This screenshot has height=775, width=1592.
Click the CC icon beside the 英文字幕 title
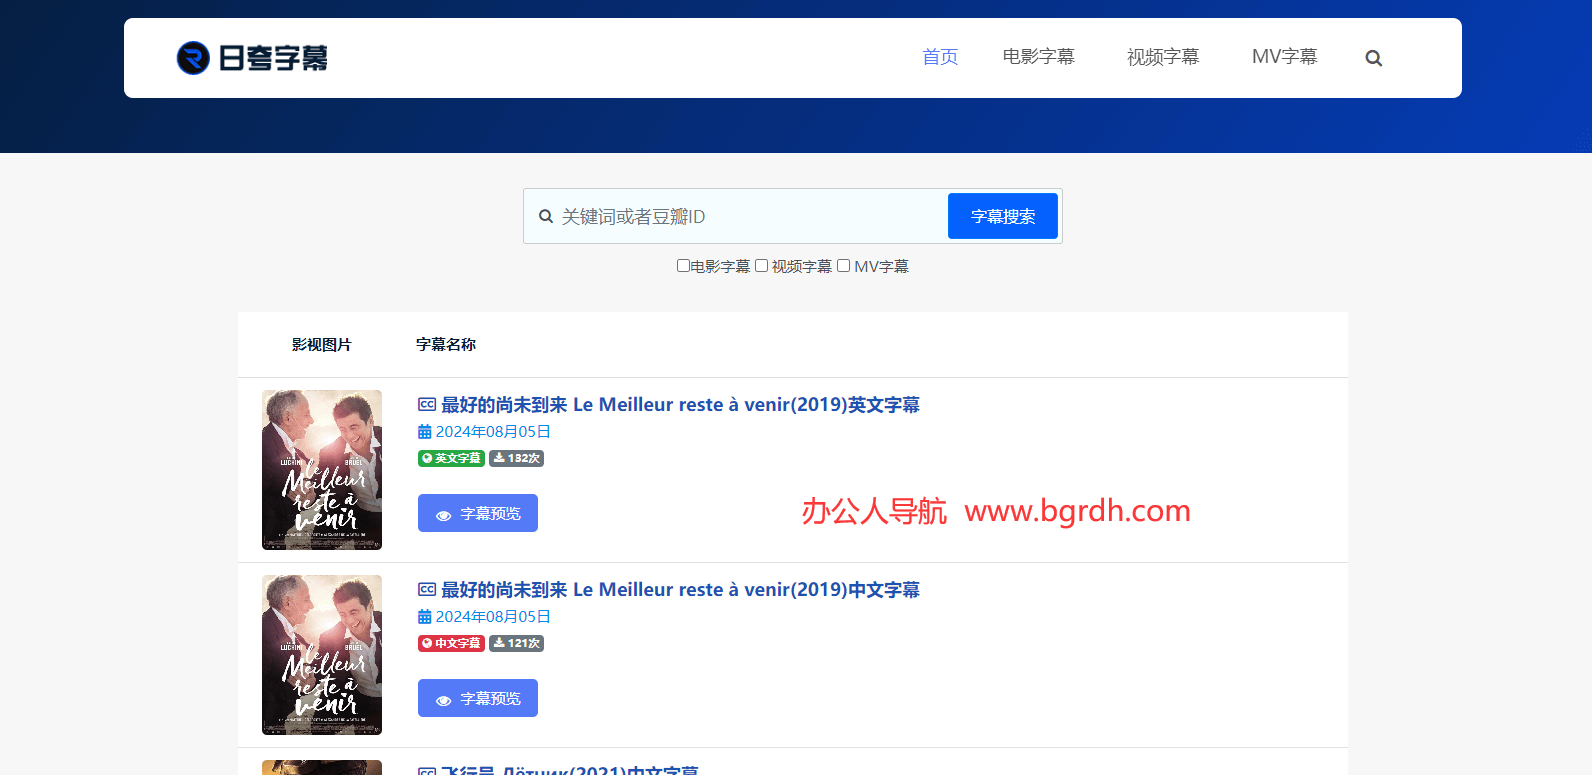click(x=427, y=405)
